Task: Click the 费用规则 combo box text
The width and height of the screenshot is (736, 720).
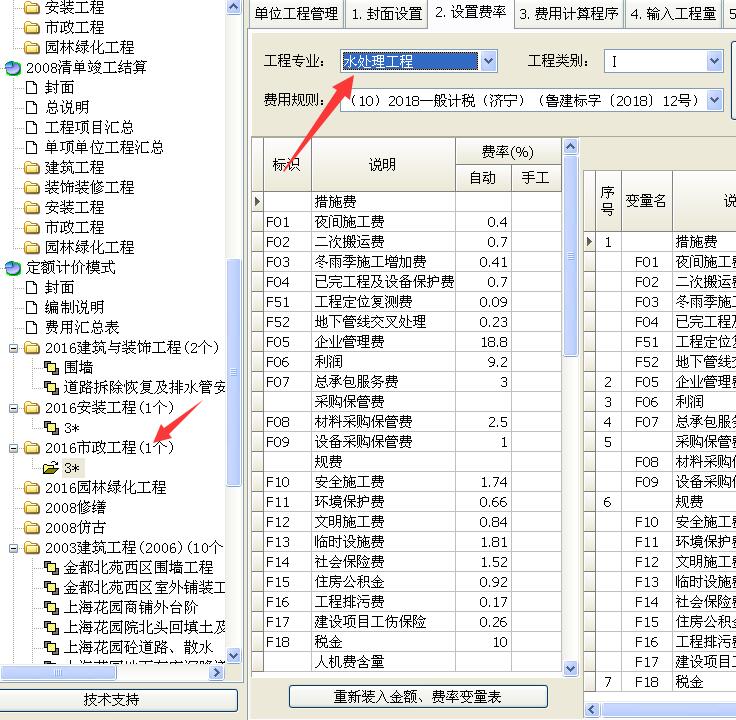Action: pyautogui.click(x=523, y=100)
